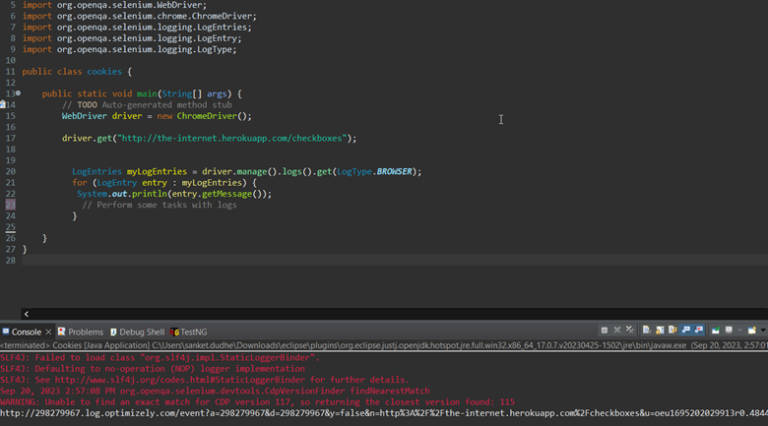Toggle Scroll Lock in Console
Screen dimensions: 768x426
click(659, 330)
